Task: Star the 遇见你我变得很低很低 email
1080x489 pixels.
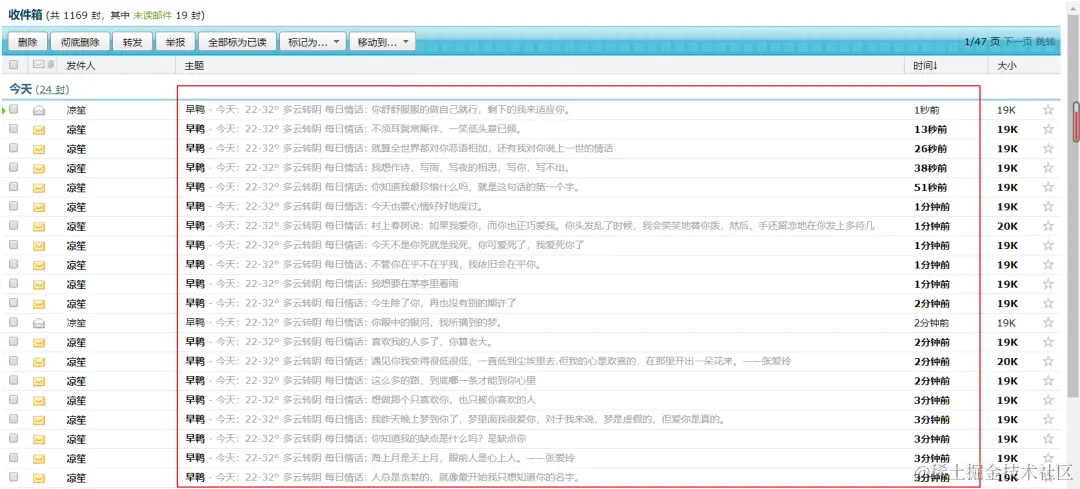Action: click(1048, 361)
